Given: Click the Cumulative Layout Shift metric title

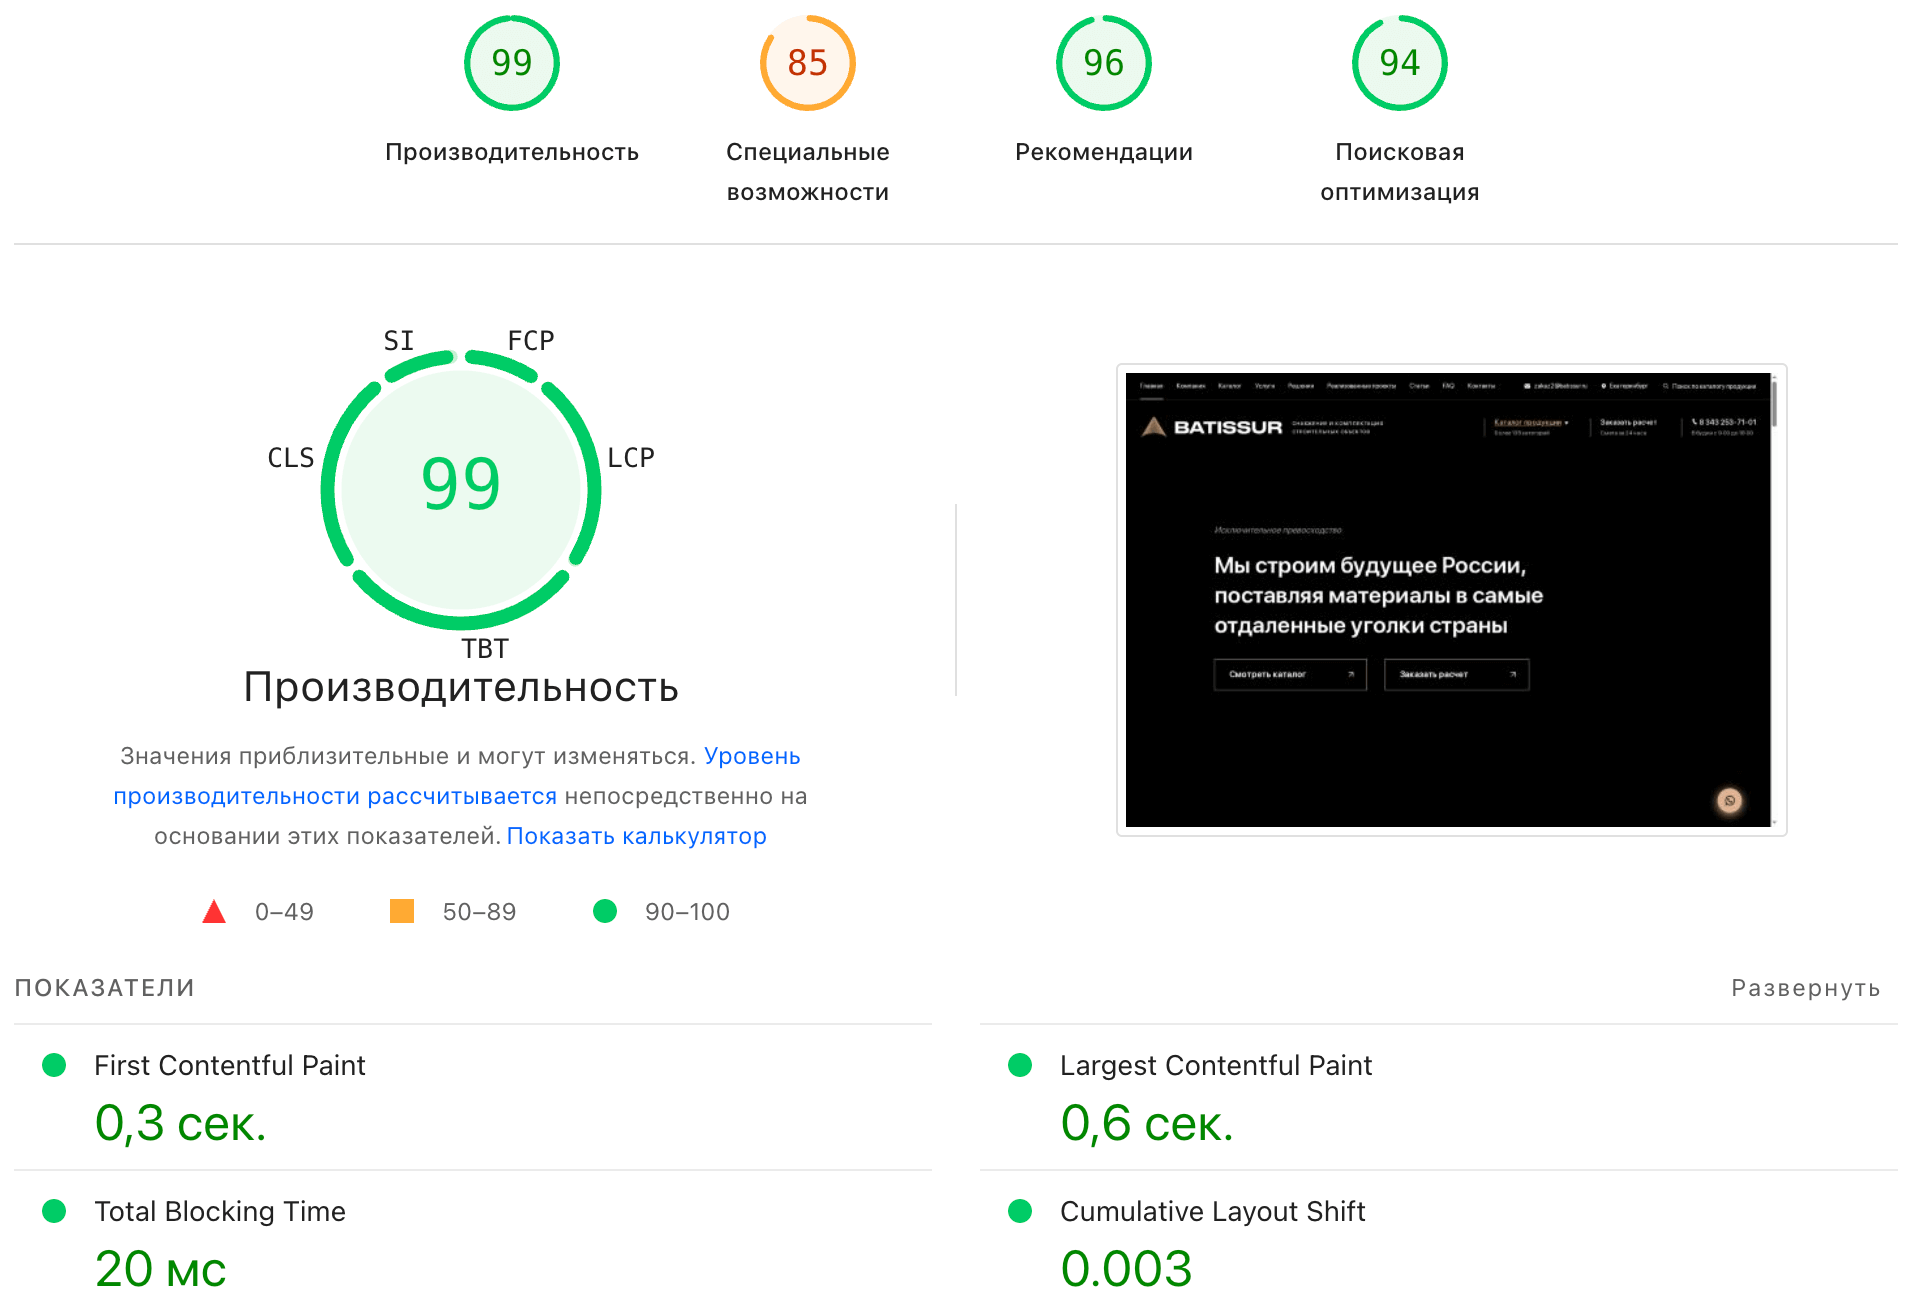Looking at the screenshot, I should pyautogui.click(x=1213, y=1211).
